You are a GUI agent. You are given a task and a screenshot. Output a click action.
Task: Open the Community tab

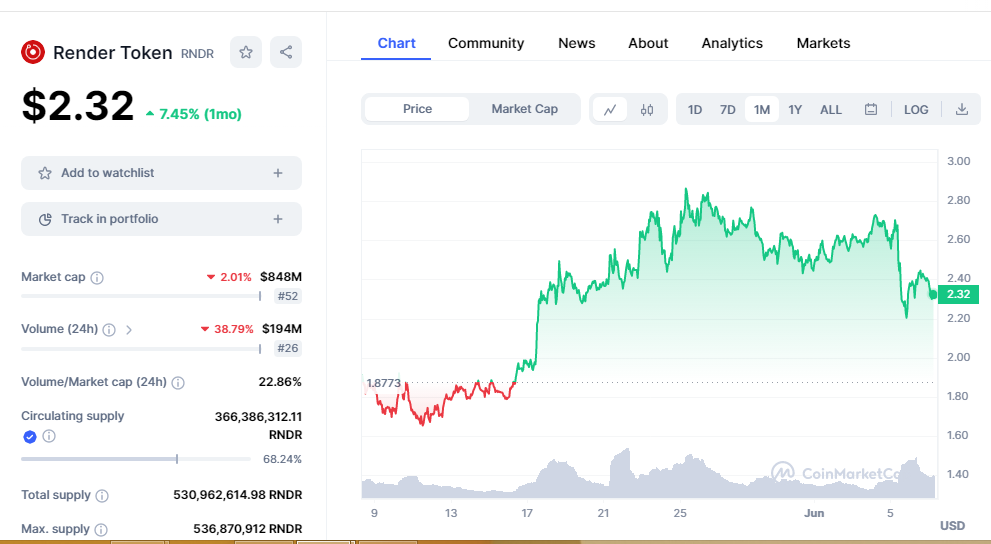click(x=486, y=43)
